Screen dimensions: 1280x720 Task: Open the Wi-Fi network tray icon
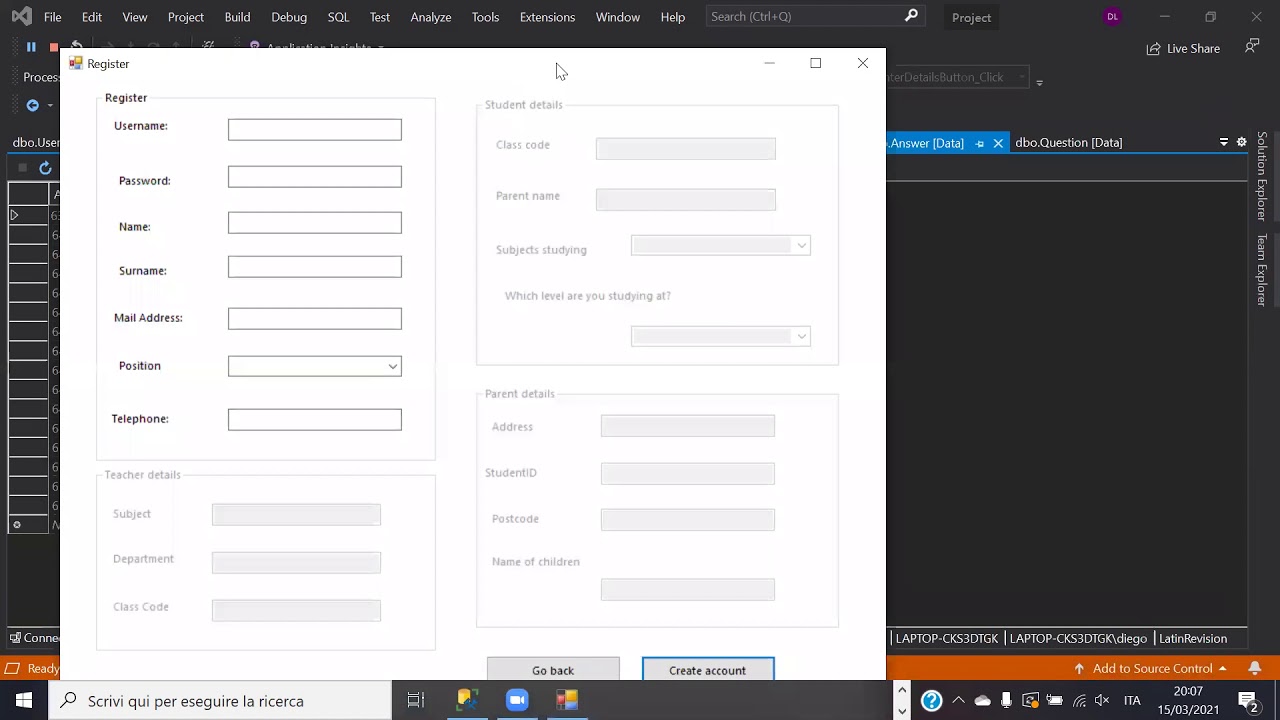coord(1078,701)
